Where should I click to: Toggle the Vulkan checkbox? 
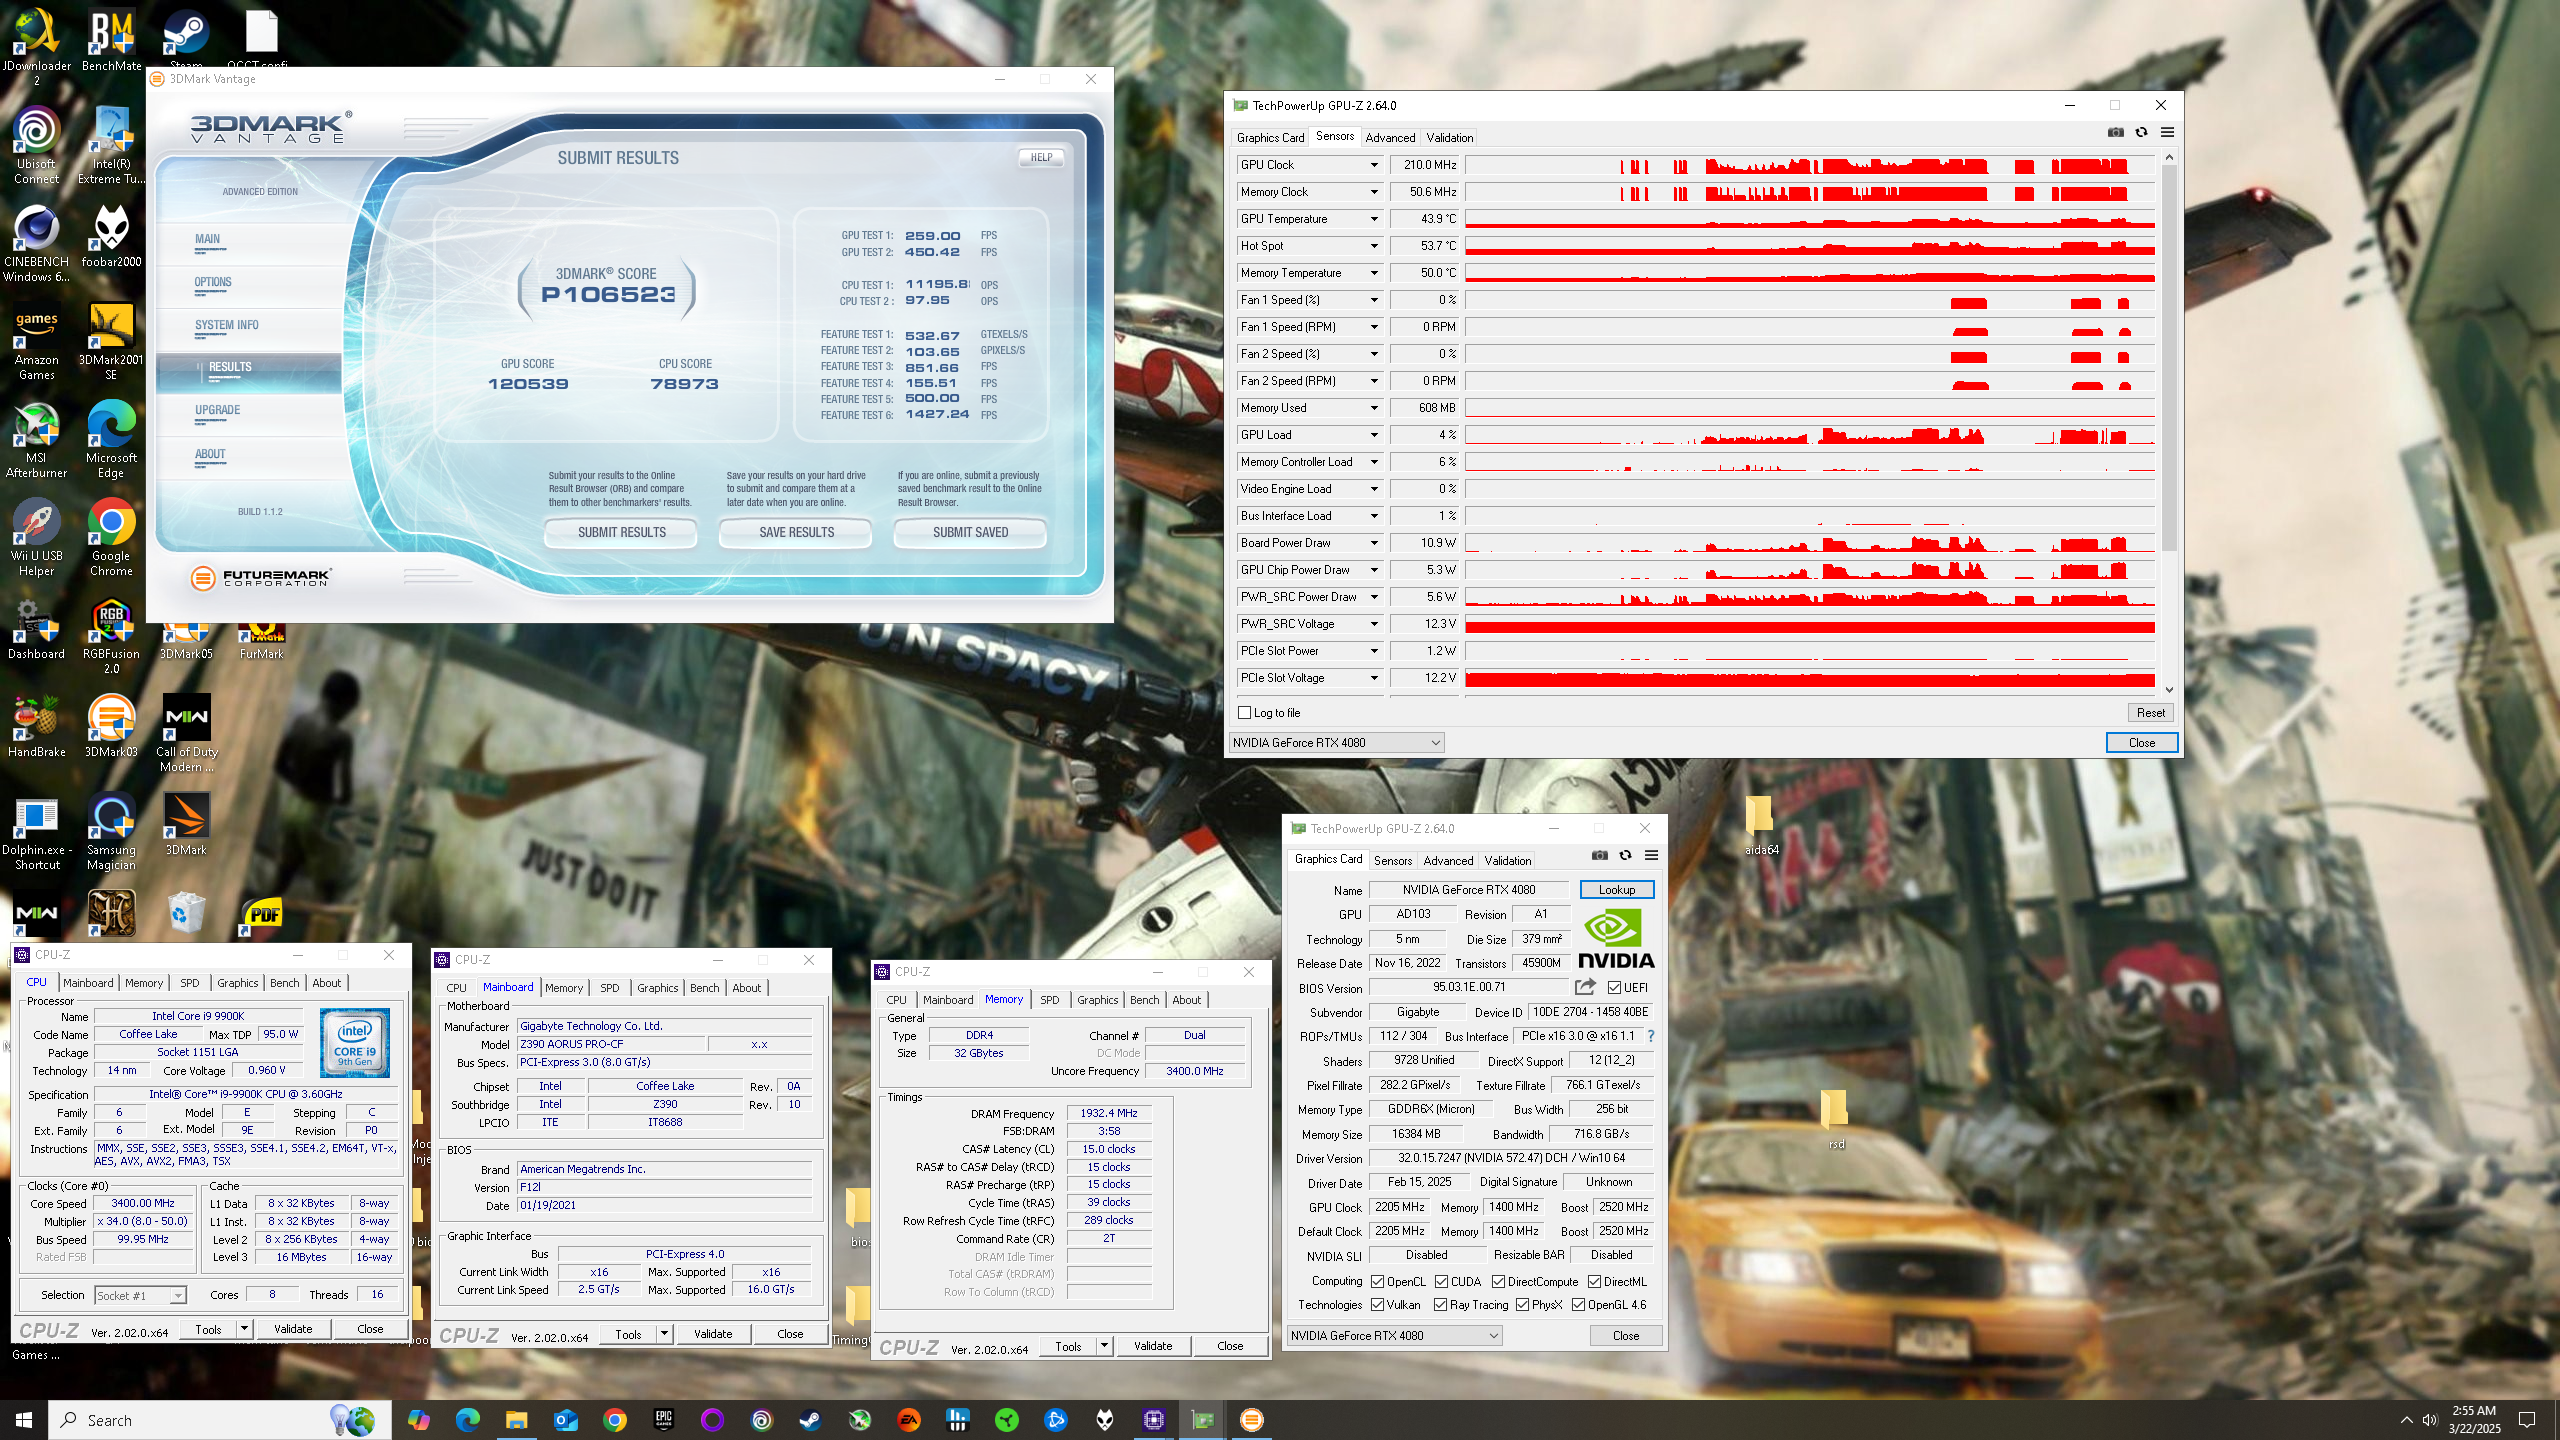[1377, 1305]
